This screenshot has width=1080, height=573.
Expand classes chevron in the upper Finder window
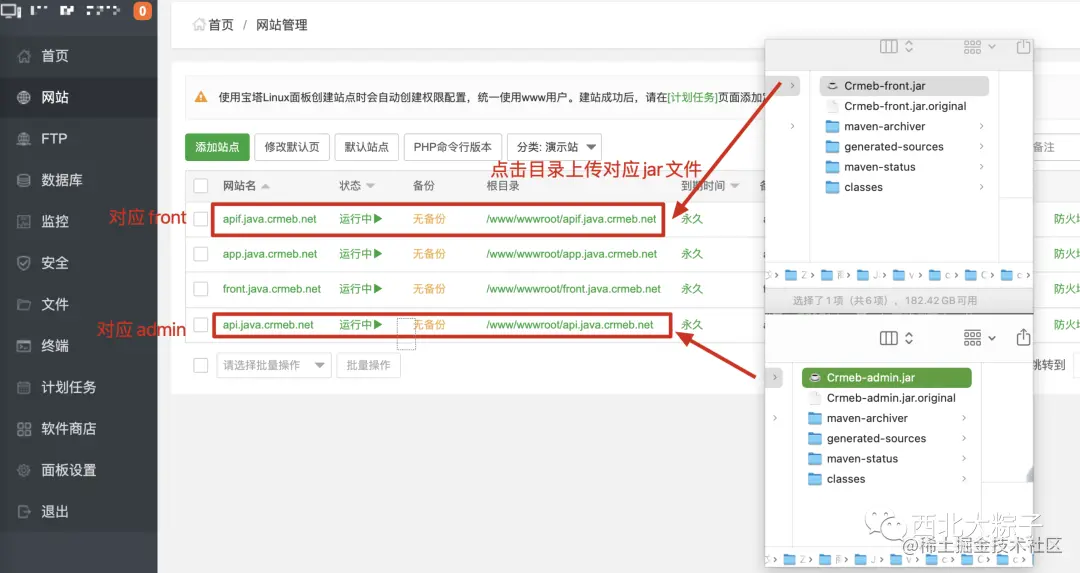pyautogui.click(x=982, y=187)
